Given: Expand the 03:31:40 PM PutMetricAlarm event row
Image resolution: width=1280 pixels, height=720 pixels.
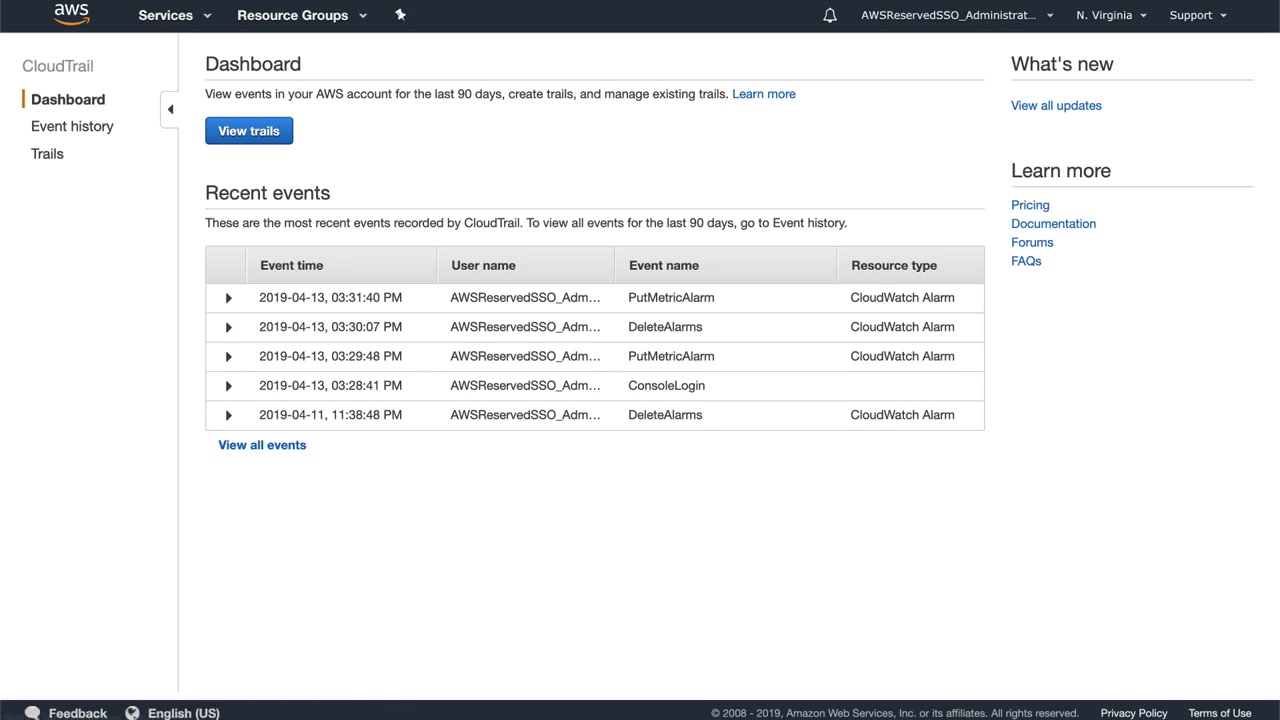Looking at the screenshot, I should [228, 298].
